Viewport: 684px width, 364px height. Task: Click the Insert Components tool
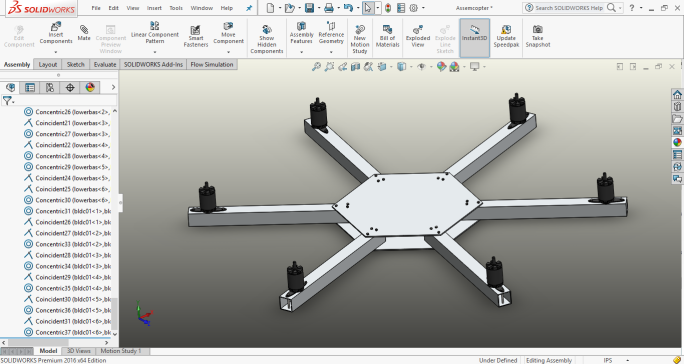tap(56, 33)
